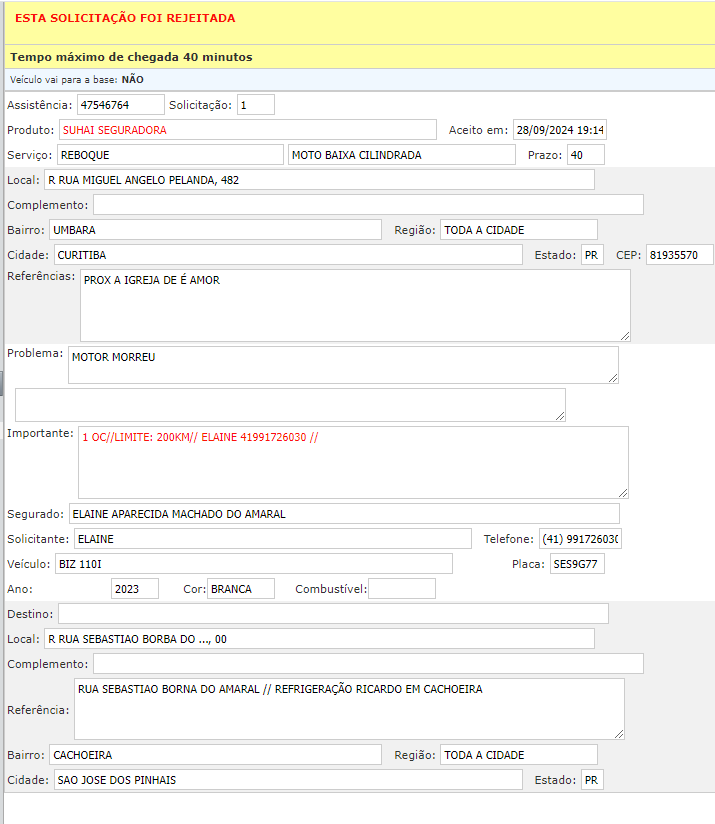715x824 pixels.
Task: Grab the resize handle of the Importante text area
Action: pyautogui.click(x=623, y=492)
